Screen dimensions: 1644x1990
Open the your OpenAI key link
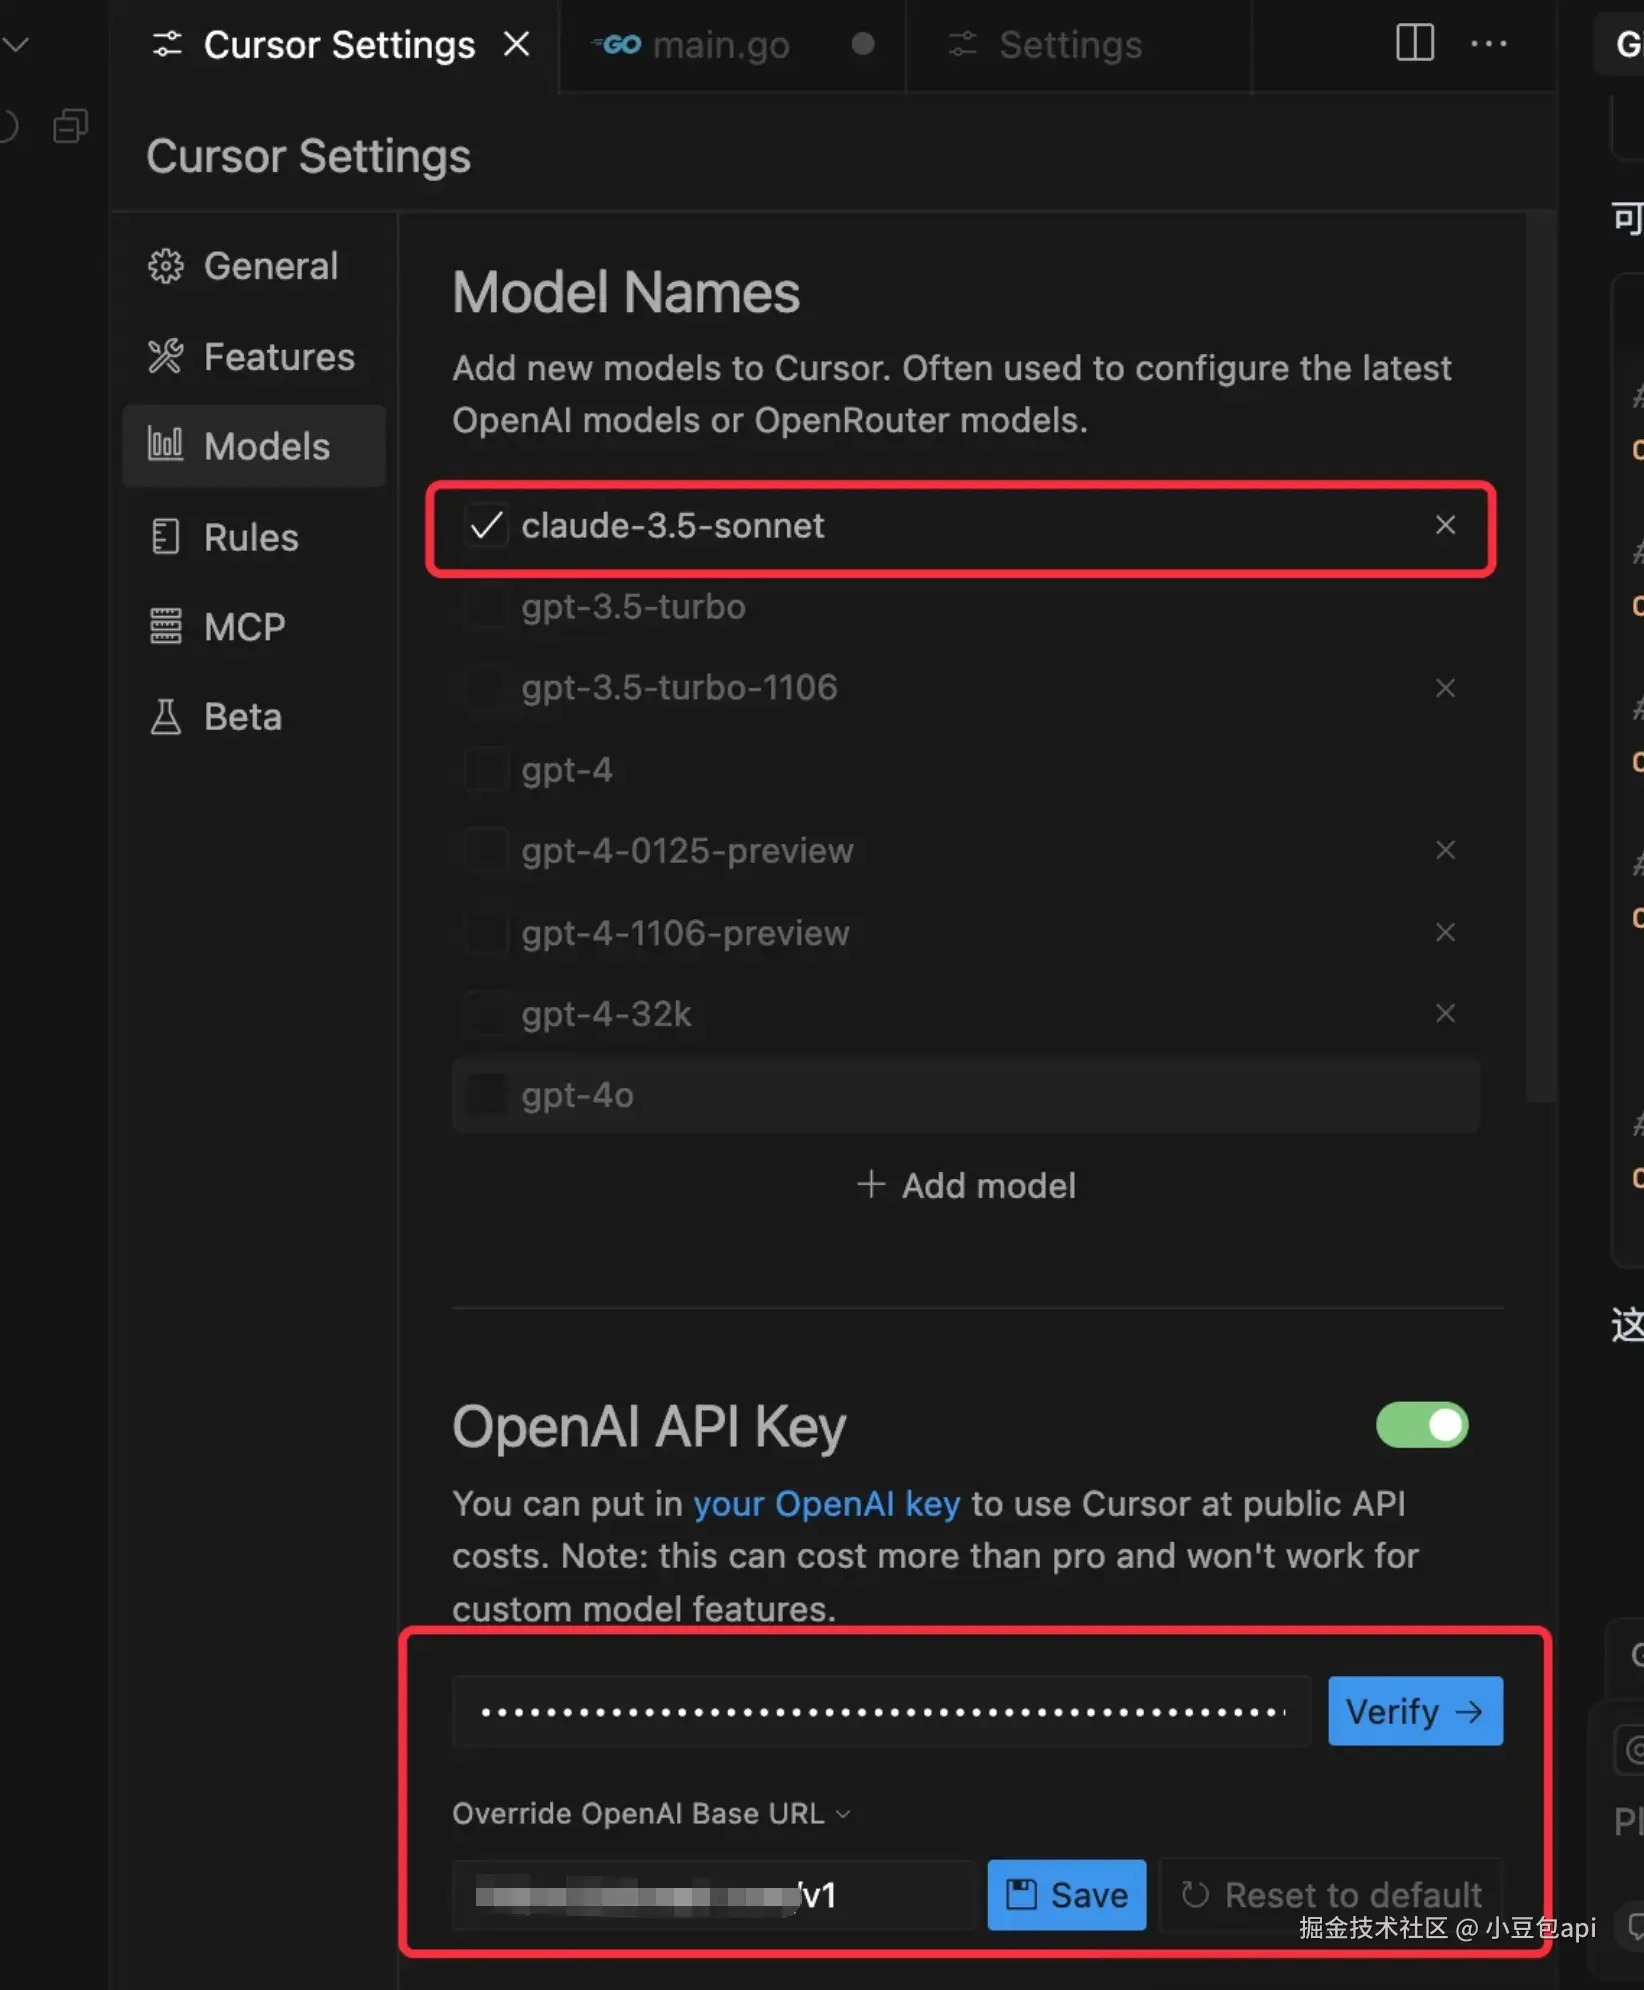[x=826, y=1504]
